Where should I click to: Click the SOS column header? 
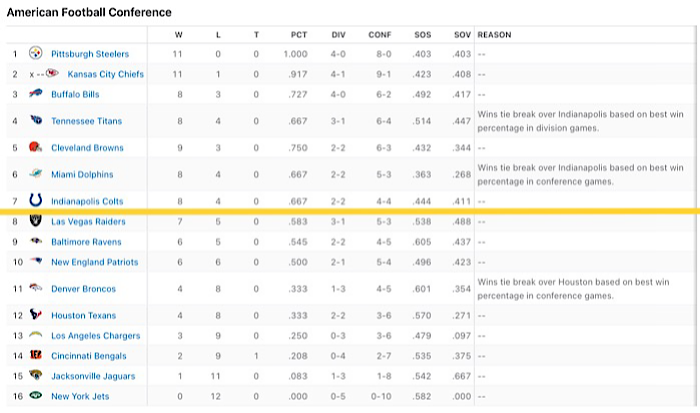[x=422, y=35]
